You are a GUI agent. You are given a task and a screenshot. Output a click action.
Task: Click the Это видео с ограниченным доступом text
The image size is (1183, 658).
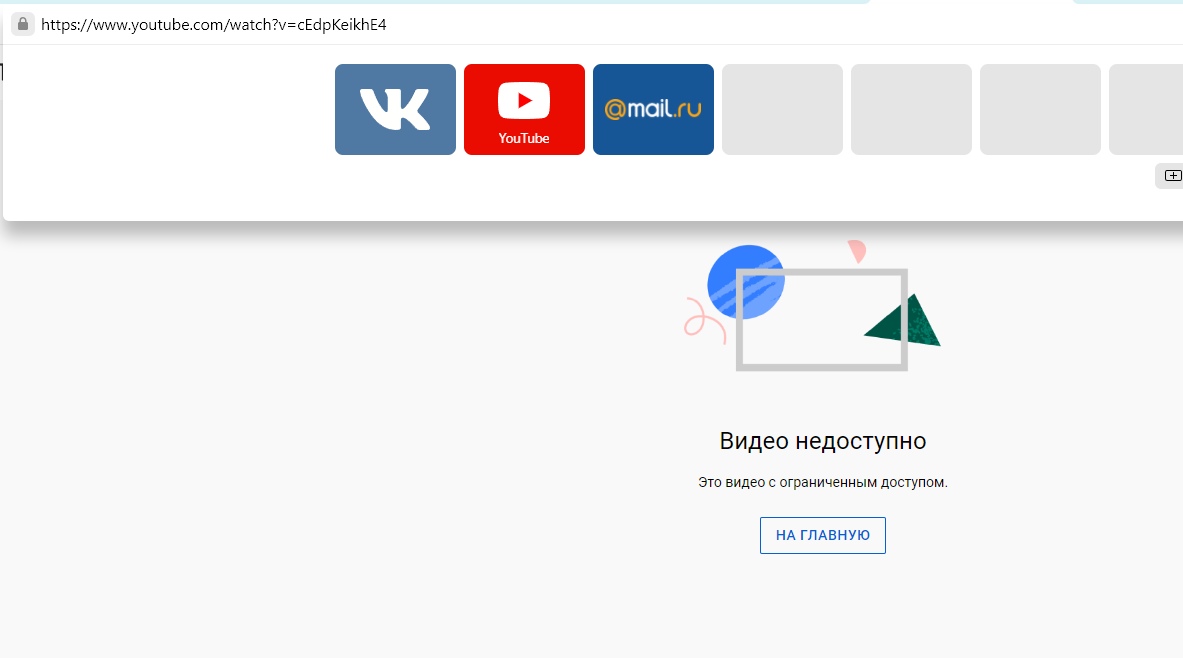822,482
